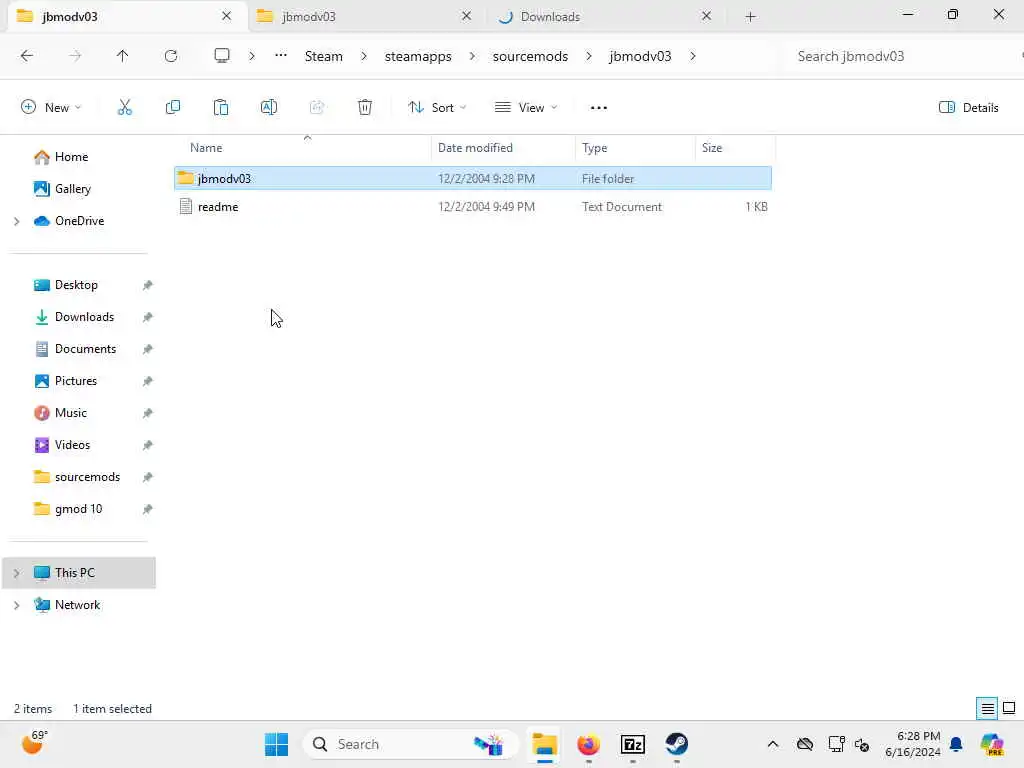Rename the selected folder

tap(269, 108)
